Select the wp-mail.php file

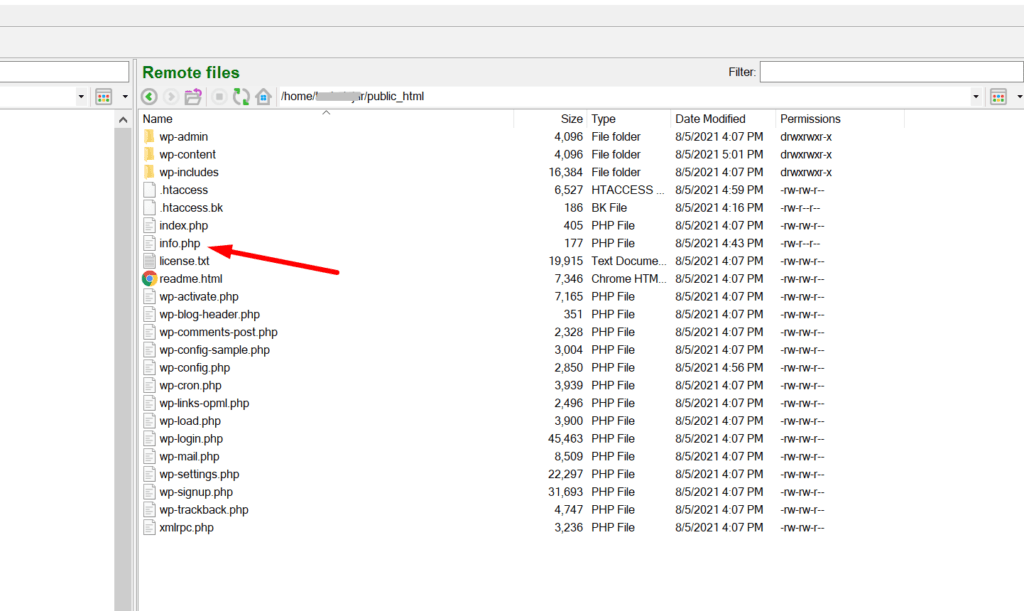189,456
